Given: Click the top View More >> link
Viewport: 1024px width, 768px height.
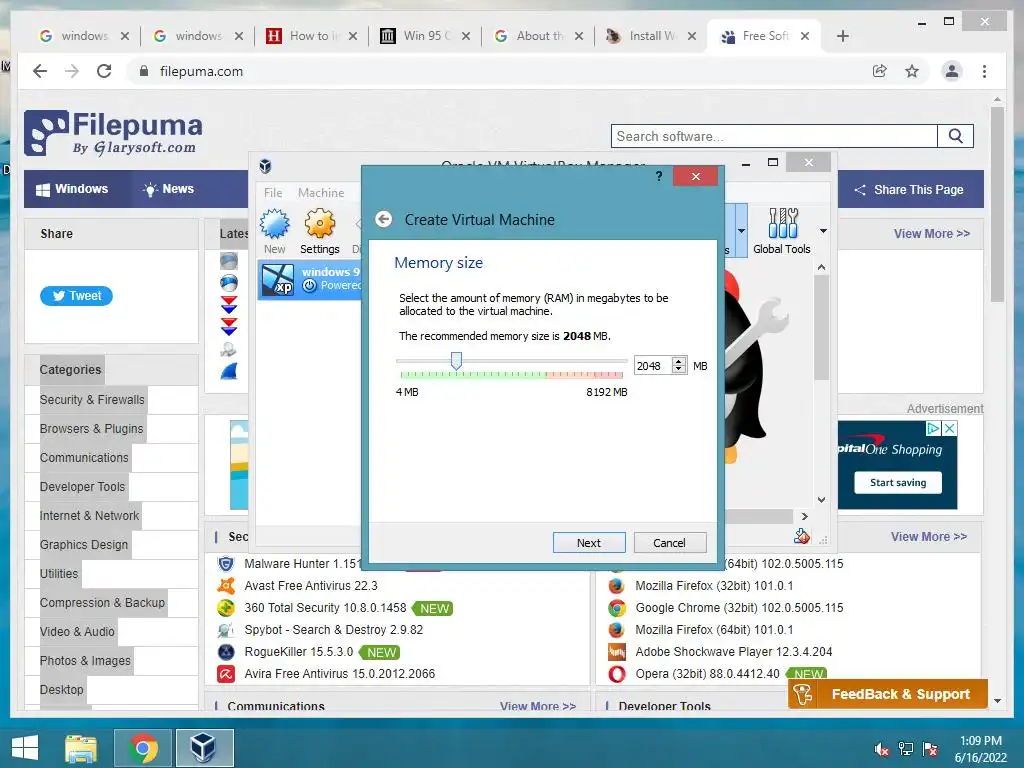Looking at the screenshot, I should [x=932, y=234].
